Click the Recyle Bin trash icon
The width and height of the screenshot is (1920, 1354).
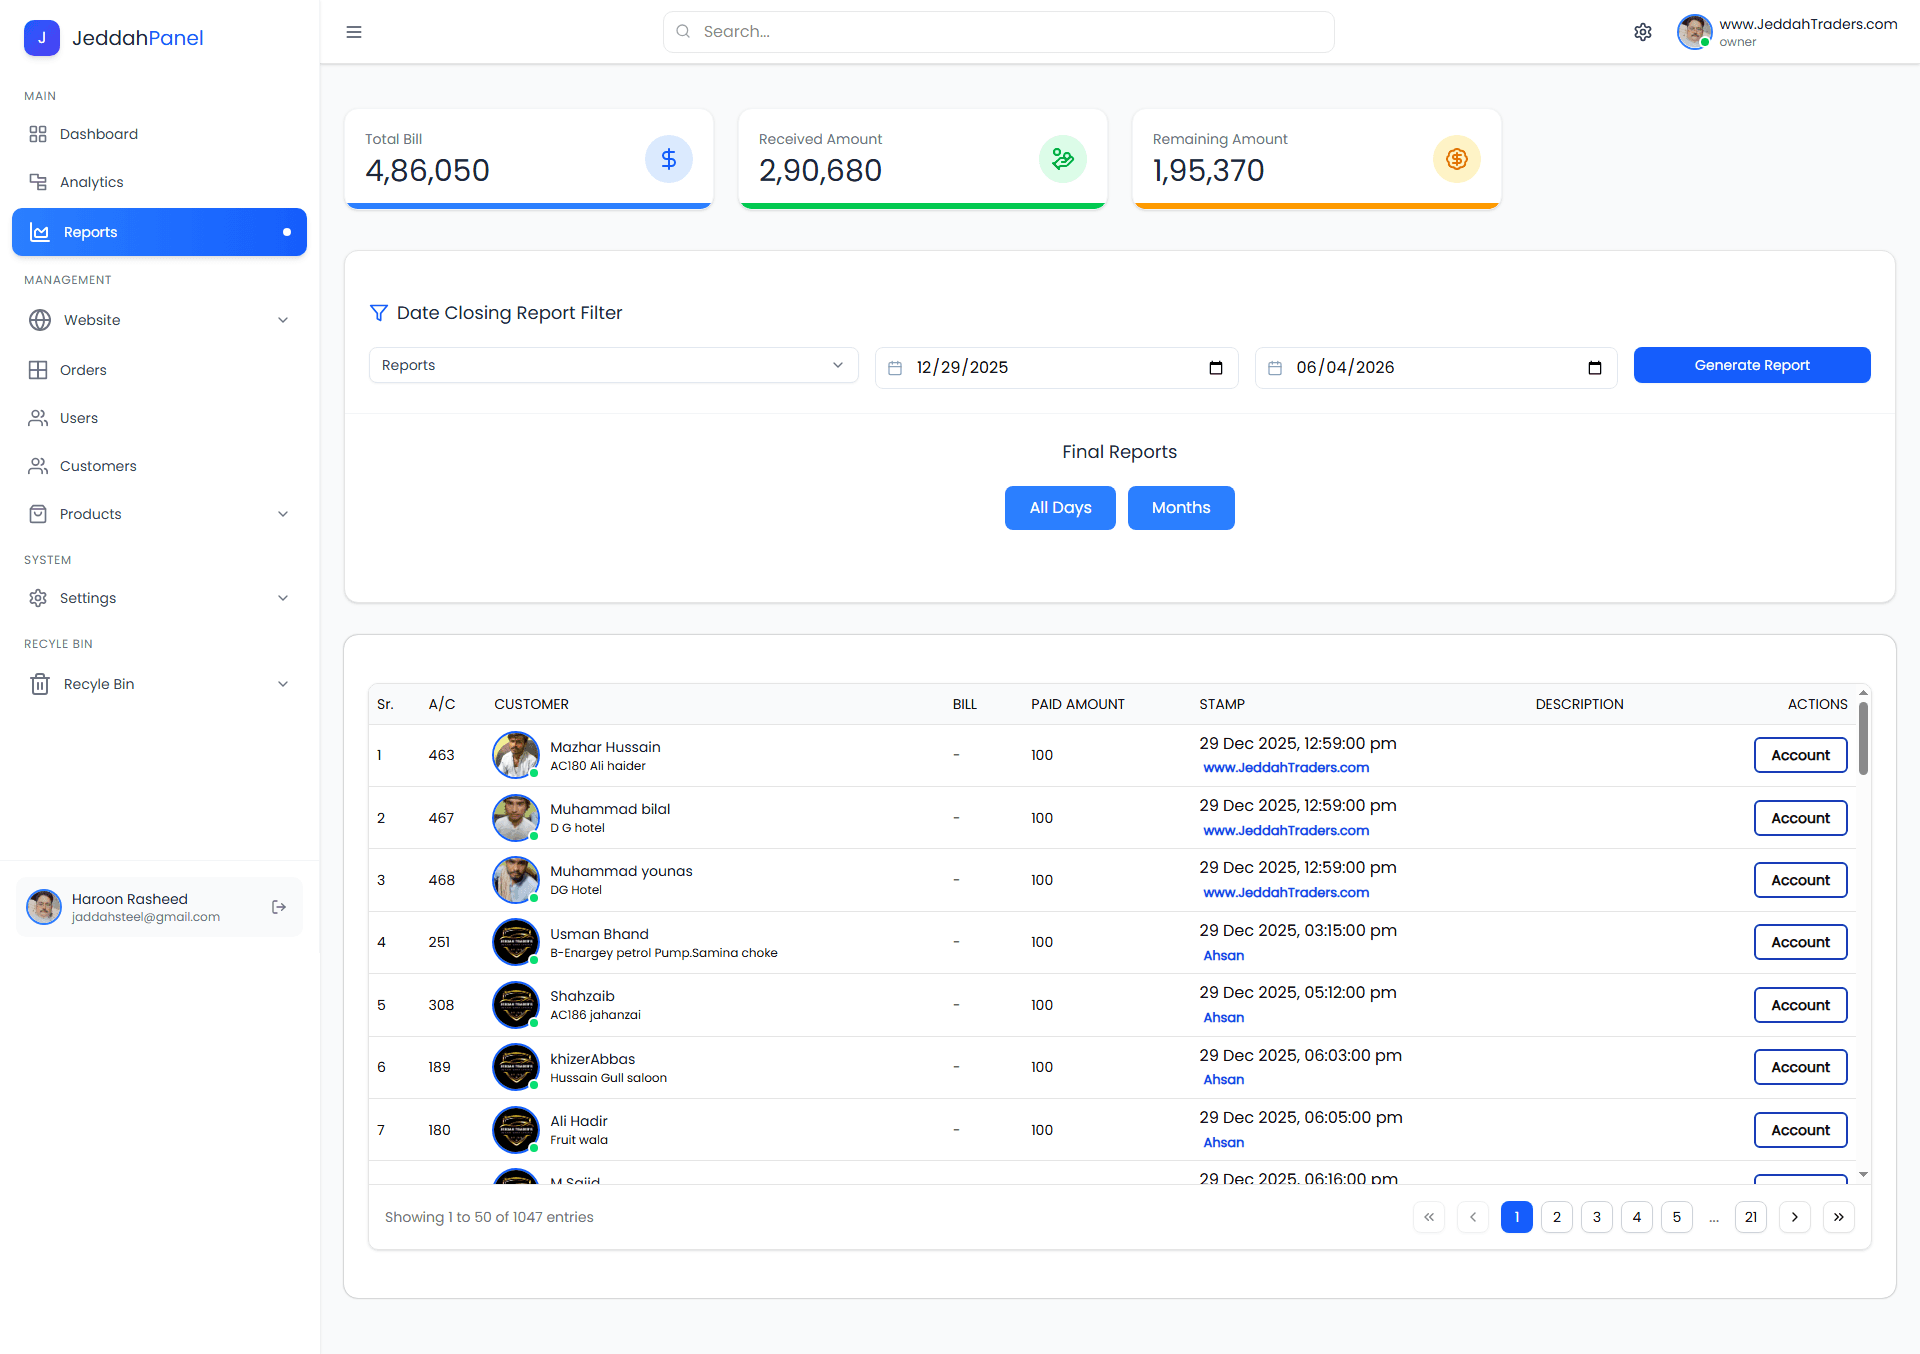pyautogui.click(x=40, y=684)
